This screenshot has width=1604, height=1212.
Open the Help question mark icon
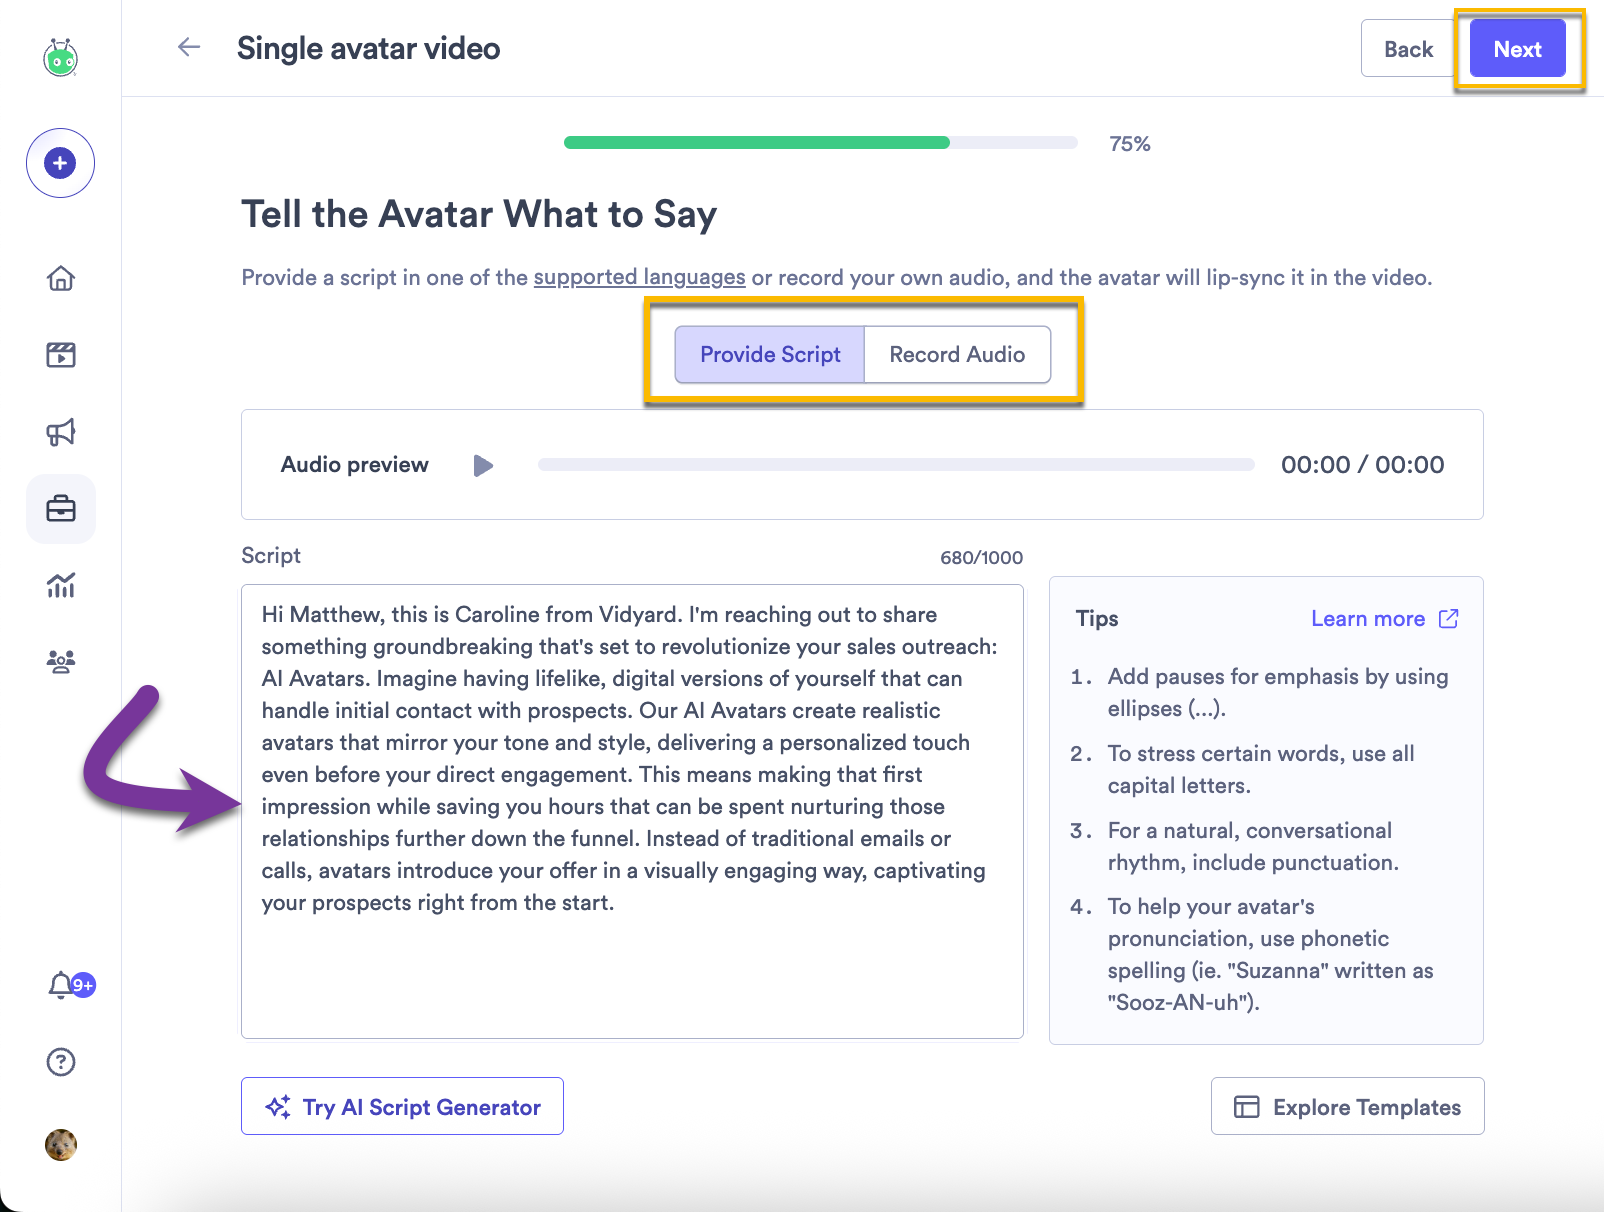[60, 1062]
